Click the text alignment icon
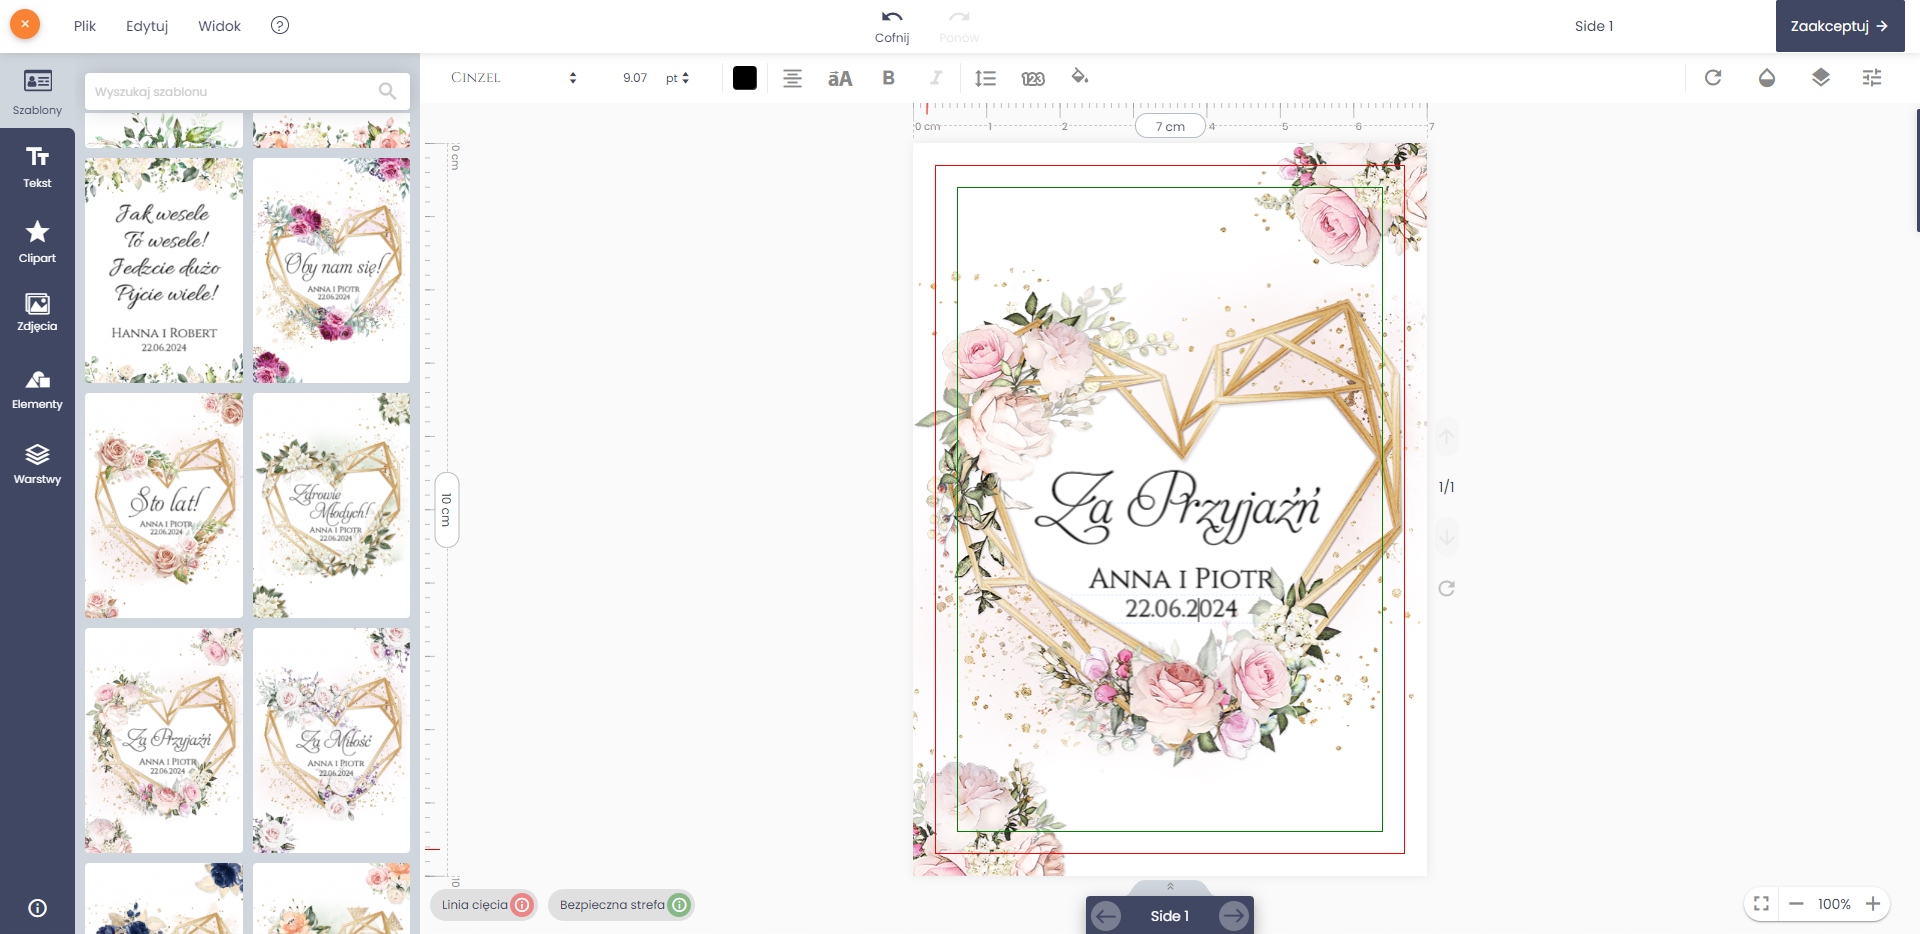The image size is (1920, 934). [x=792, y=78]
